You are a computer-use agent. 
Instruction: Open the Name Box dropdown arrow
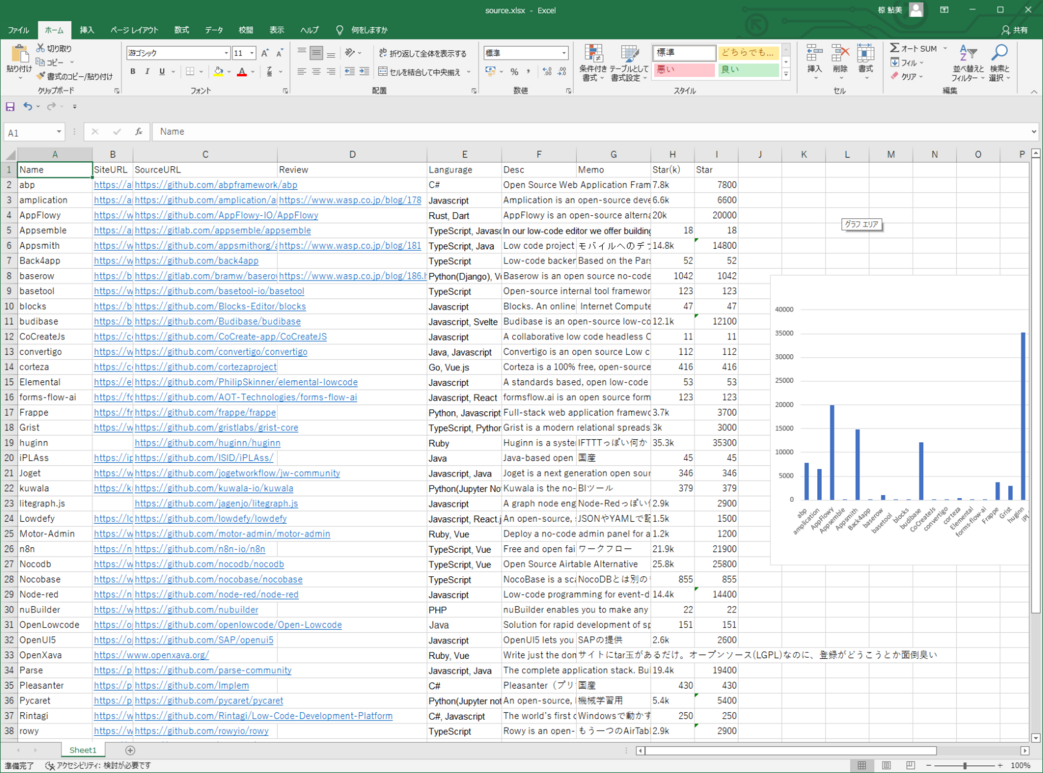pyautogui.click(x=59, y=132)
